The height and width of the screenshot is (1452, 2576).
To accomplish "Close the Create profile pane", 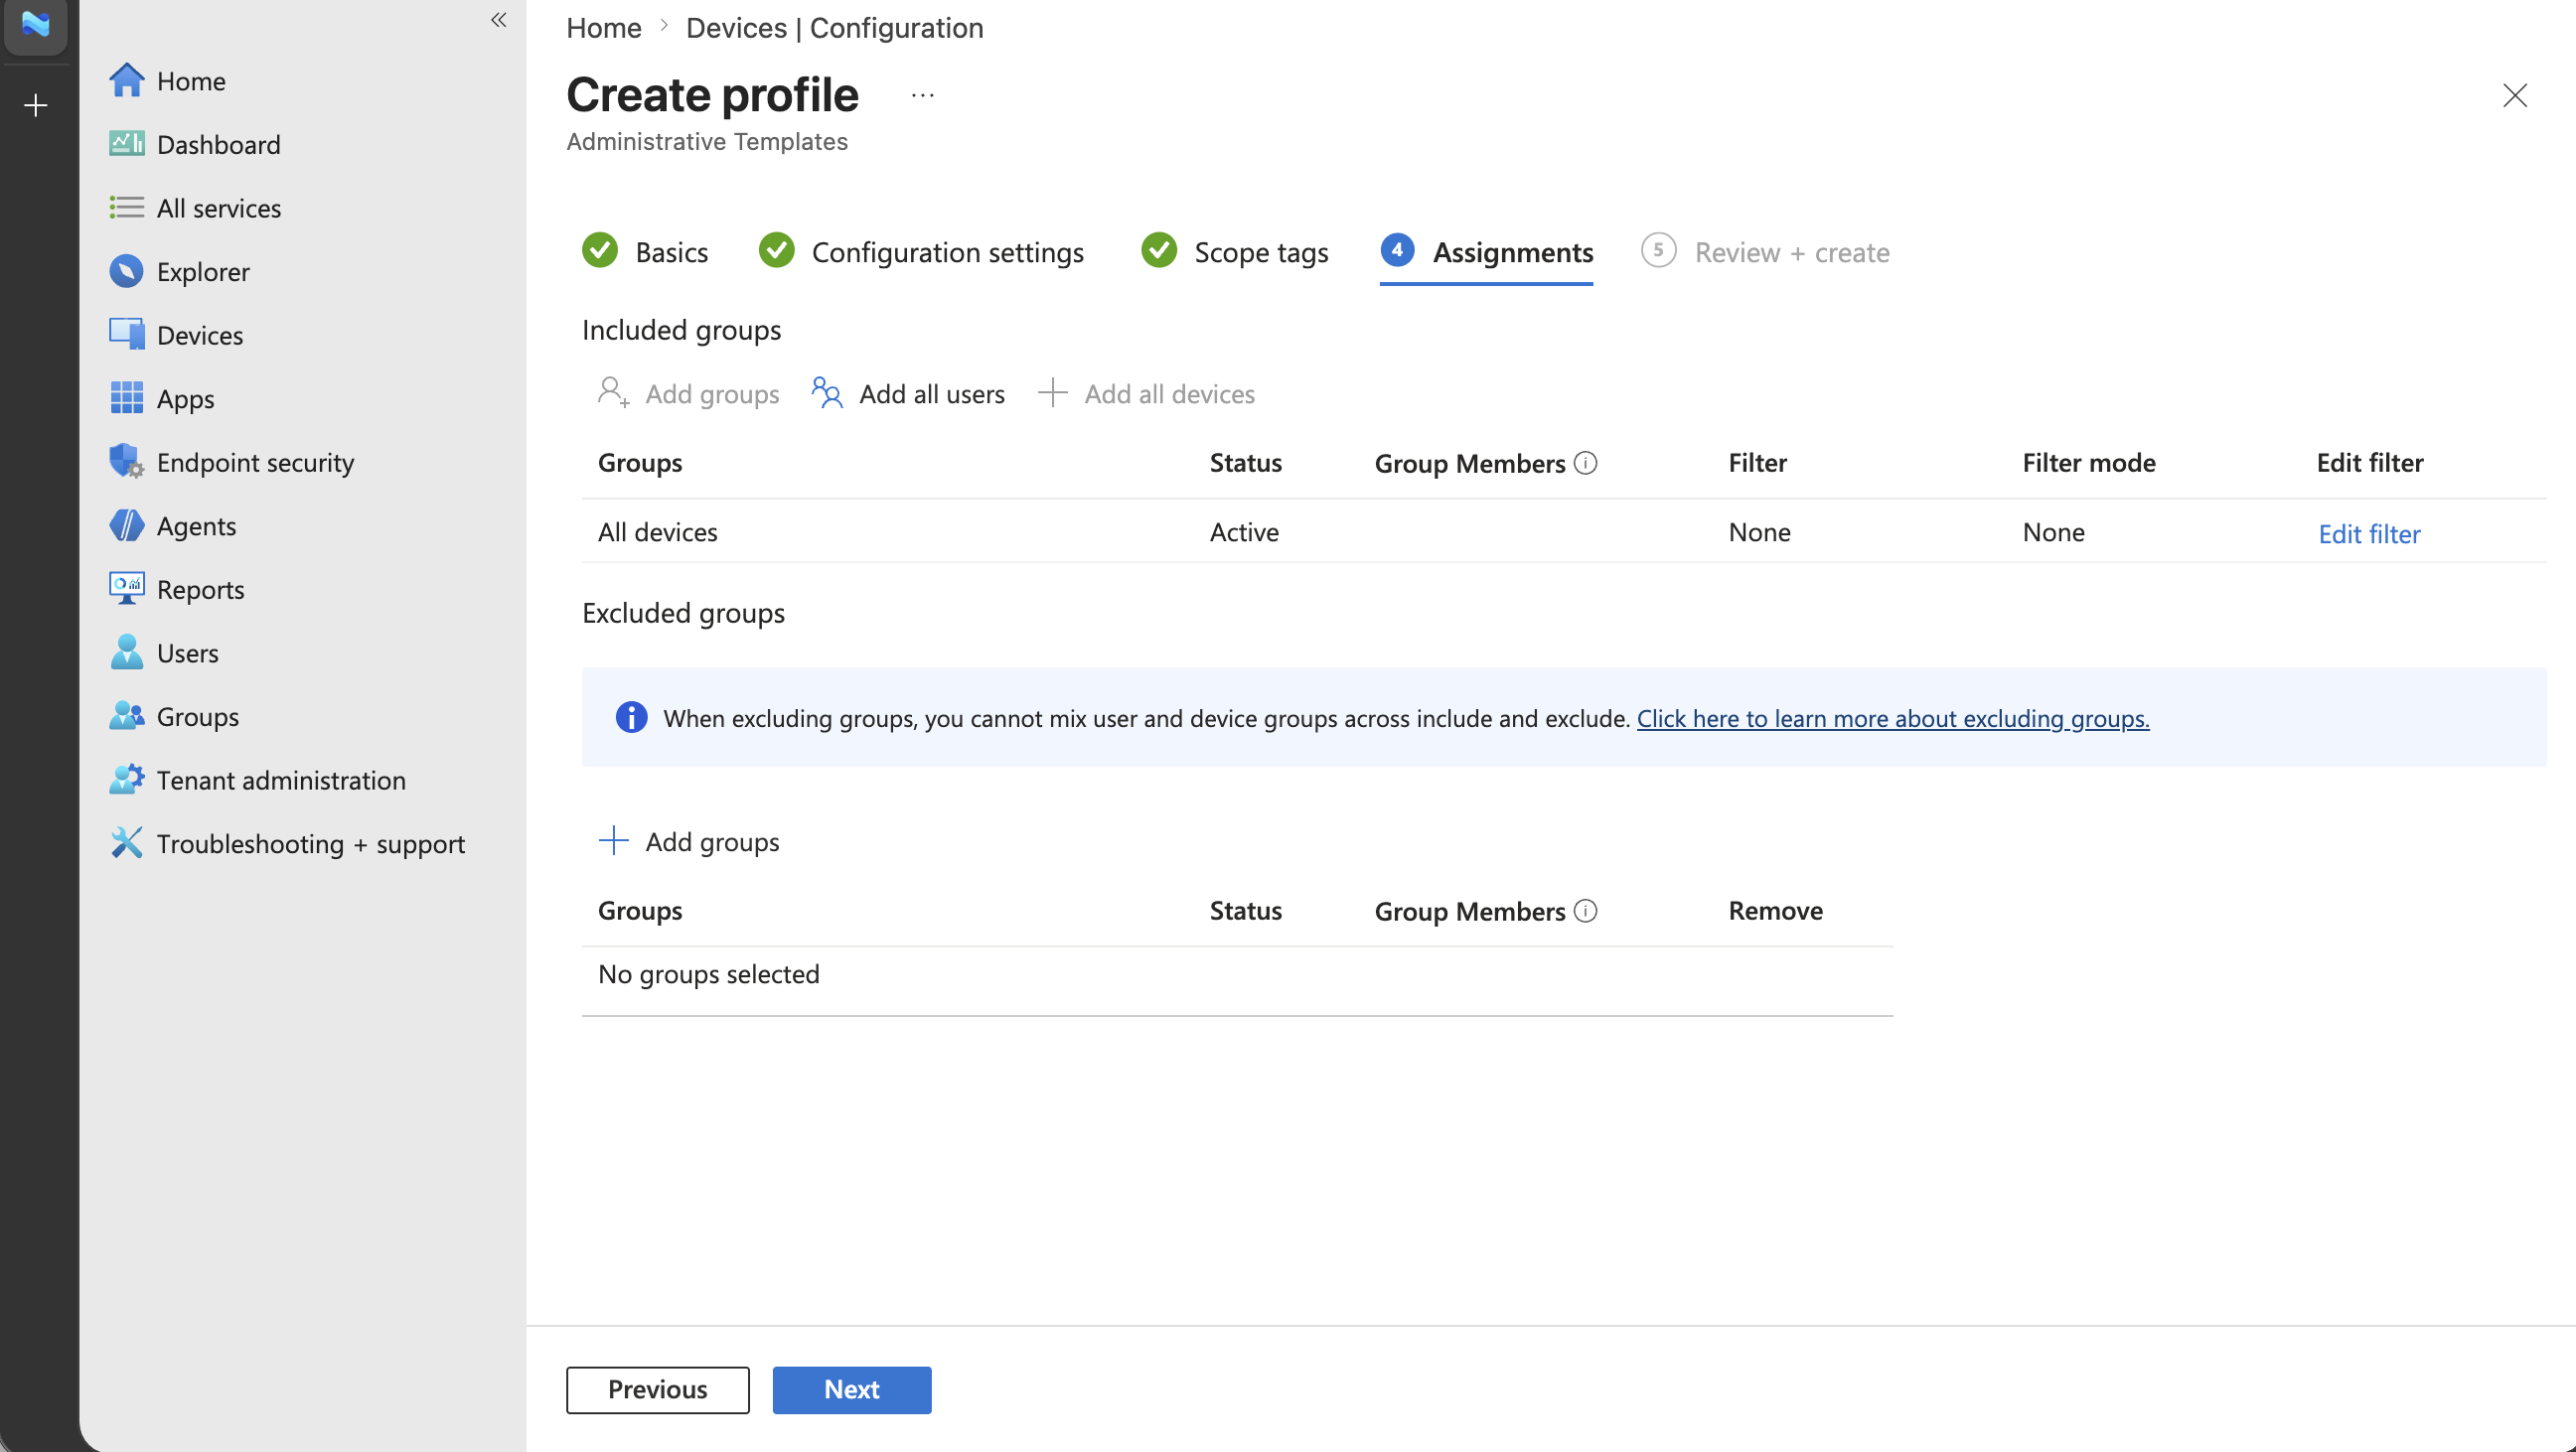I will 2514,95.
